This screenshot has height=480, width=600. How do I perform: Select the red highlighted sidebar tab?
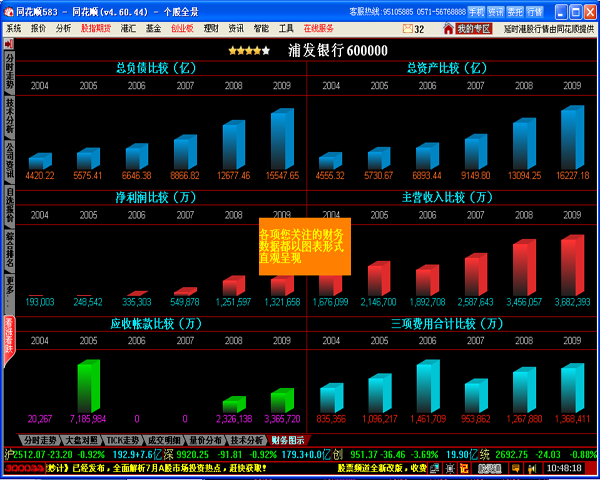[x=9, y=340]
